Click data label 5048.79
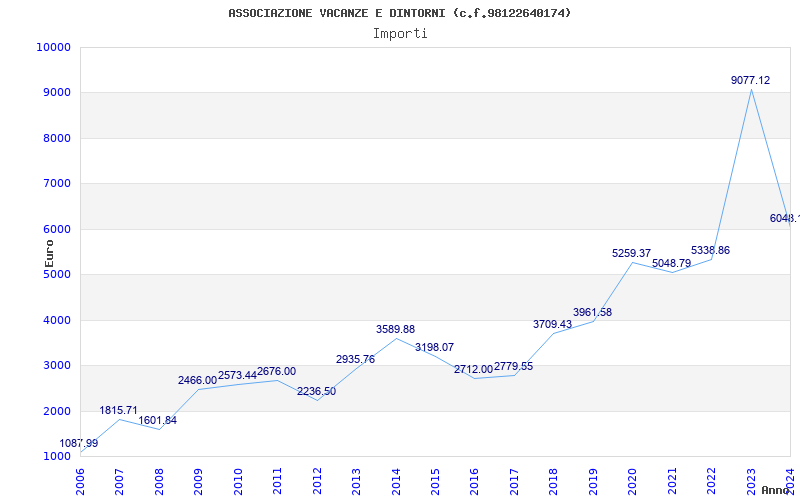Image resolution: width=800 pixels, height=500 pixels. click(x=671, y=263)
